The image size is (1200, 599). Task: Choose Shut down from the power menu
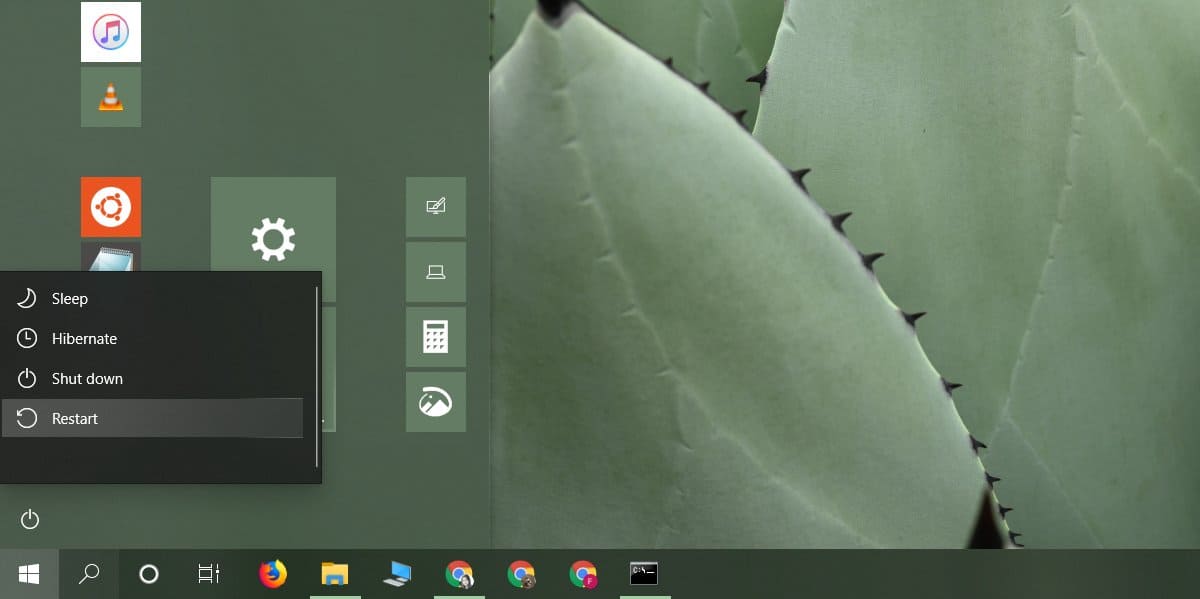pyautogui.click(x=150, y=378)
